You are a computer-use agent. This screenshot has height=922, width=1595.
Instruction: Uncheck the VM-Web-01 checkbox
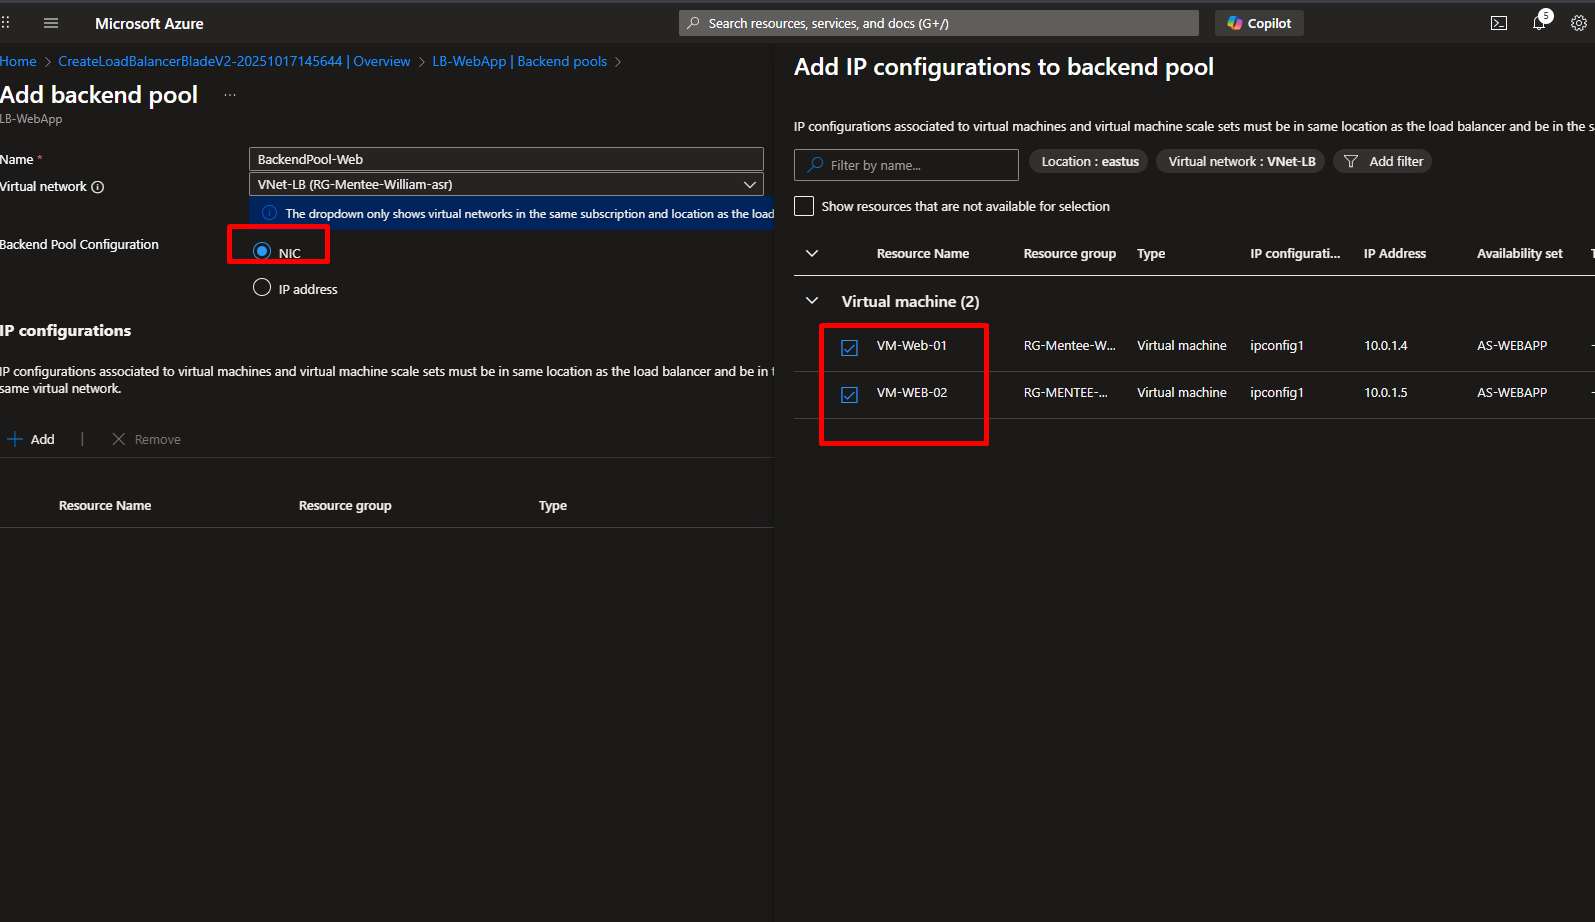point(849,347)
